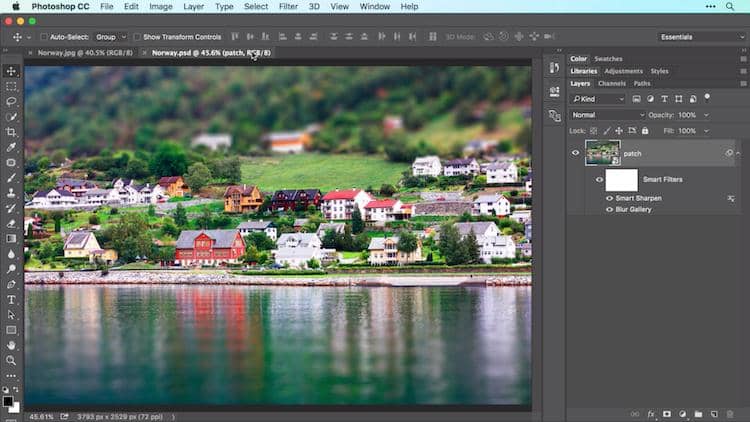The image size is (750, 422).
Task: Pick the Horizontal Type tool
Action: (x=11, y=299)
